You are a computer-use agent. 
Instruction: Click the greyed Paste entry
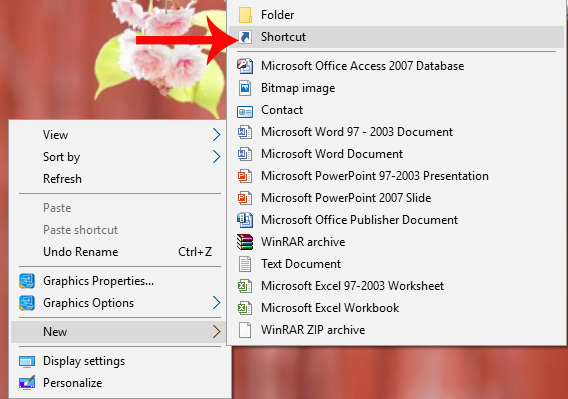117,208
